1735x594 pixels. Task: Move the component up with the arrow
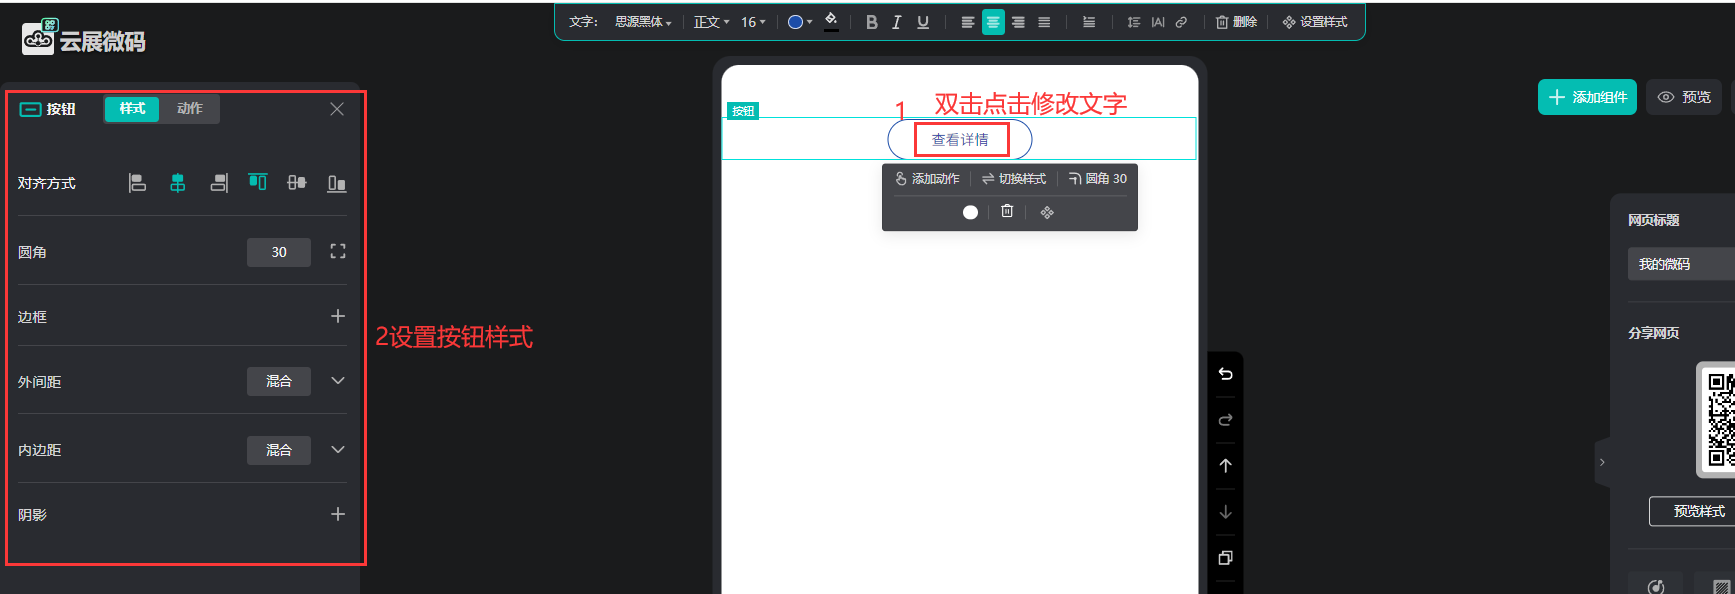[x=1225, y=466]
